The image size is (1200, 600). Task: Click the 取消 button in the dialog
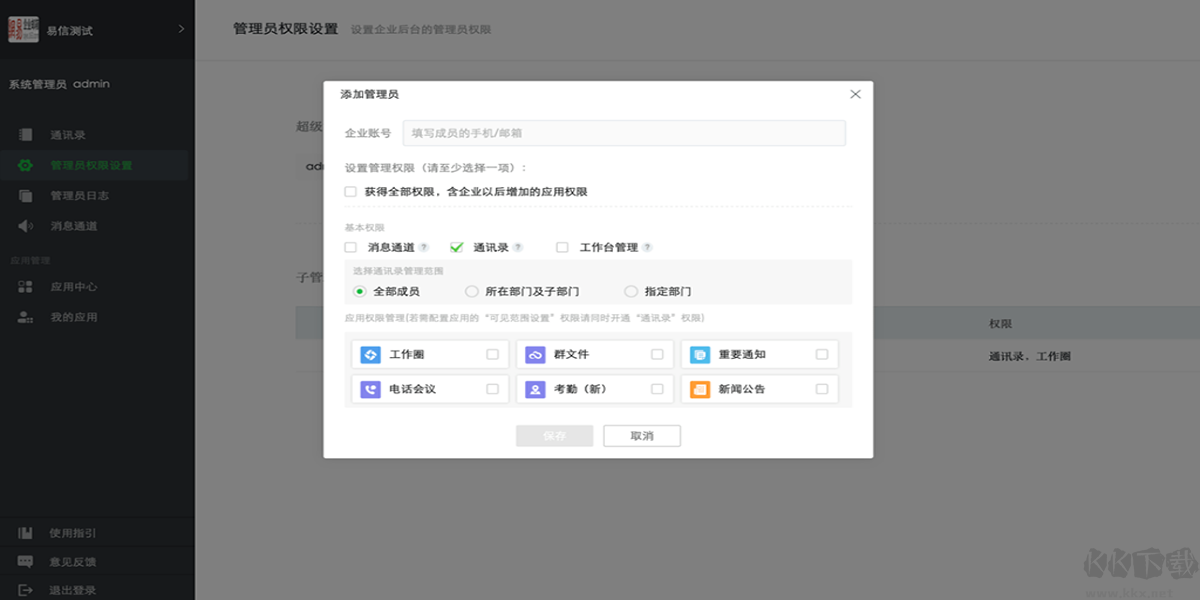642,435
